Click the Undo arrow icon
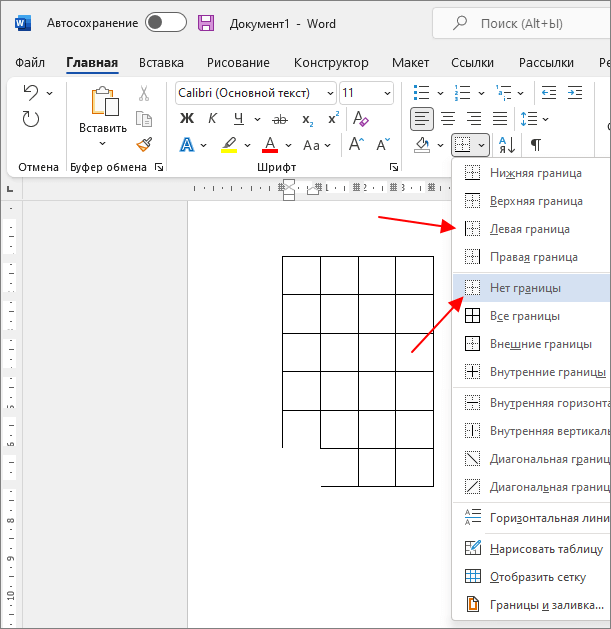 (x=31, y=93)
